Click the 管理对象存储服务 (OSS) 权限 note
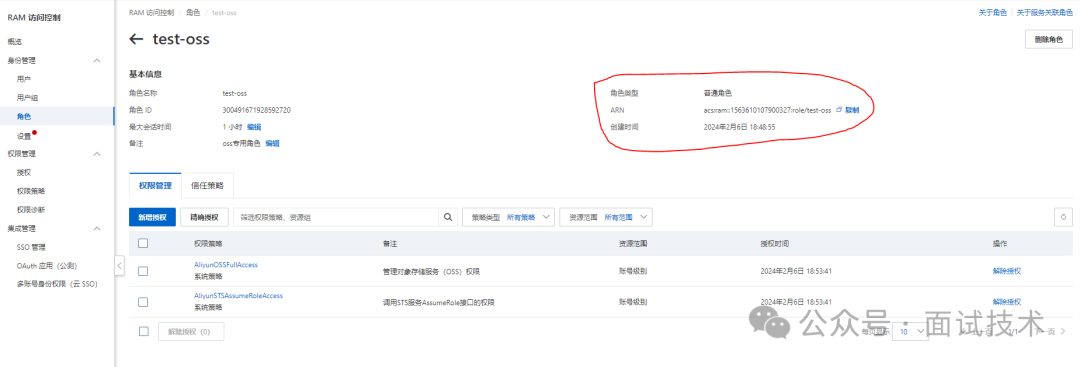1080x367 pixels. point(430,271)
